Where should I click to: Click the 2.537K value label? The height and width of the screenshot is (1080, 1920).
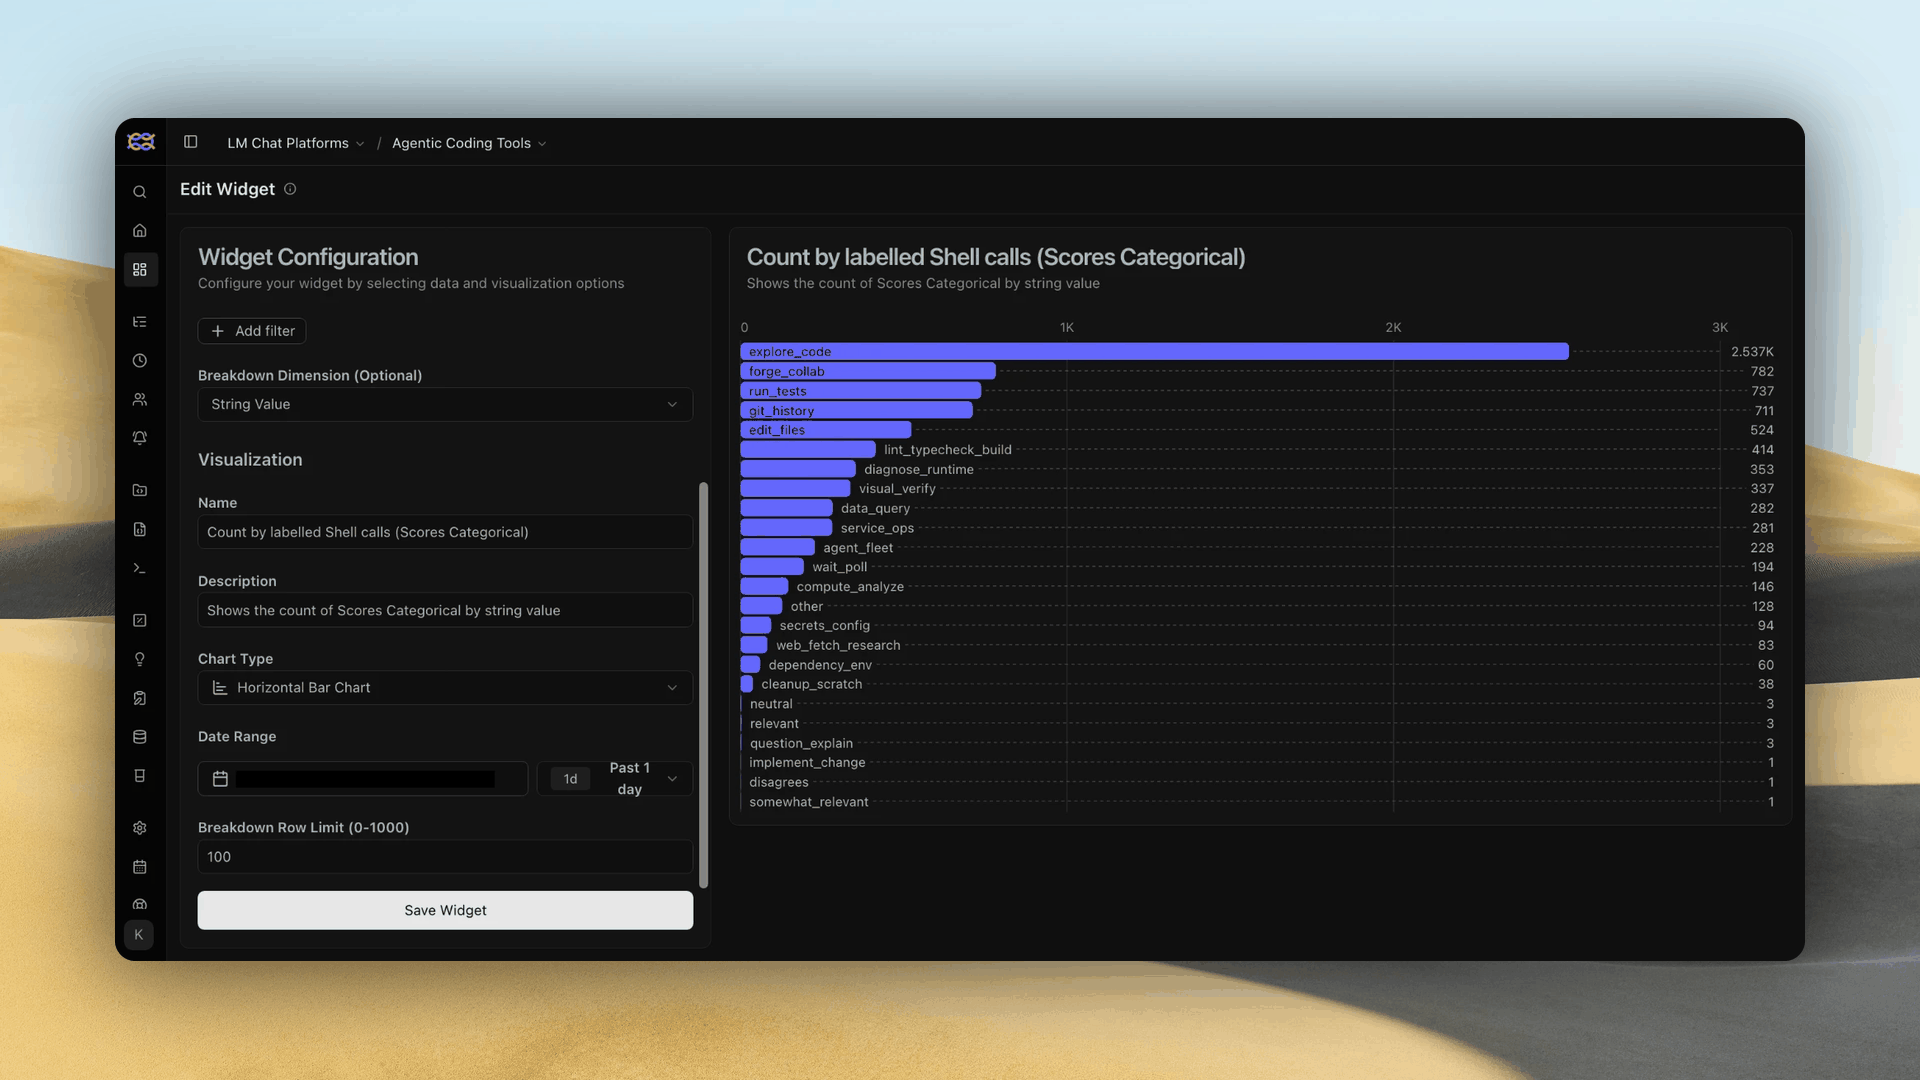1752,352
